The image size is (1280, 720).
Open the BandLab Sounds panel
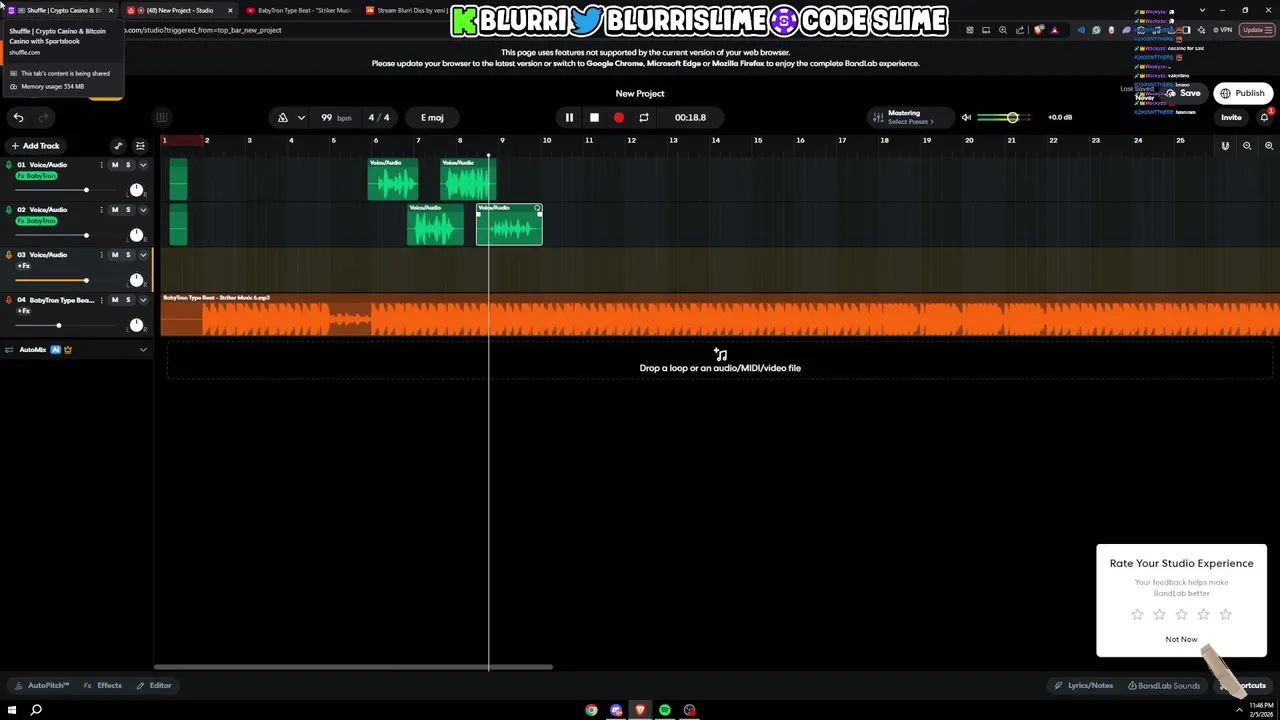(x=1164, y=686)
